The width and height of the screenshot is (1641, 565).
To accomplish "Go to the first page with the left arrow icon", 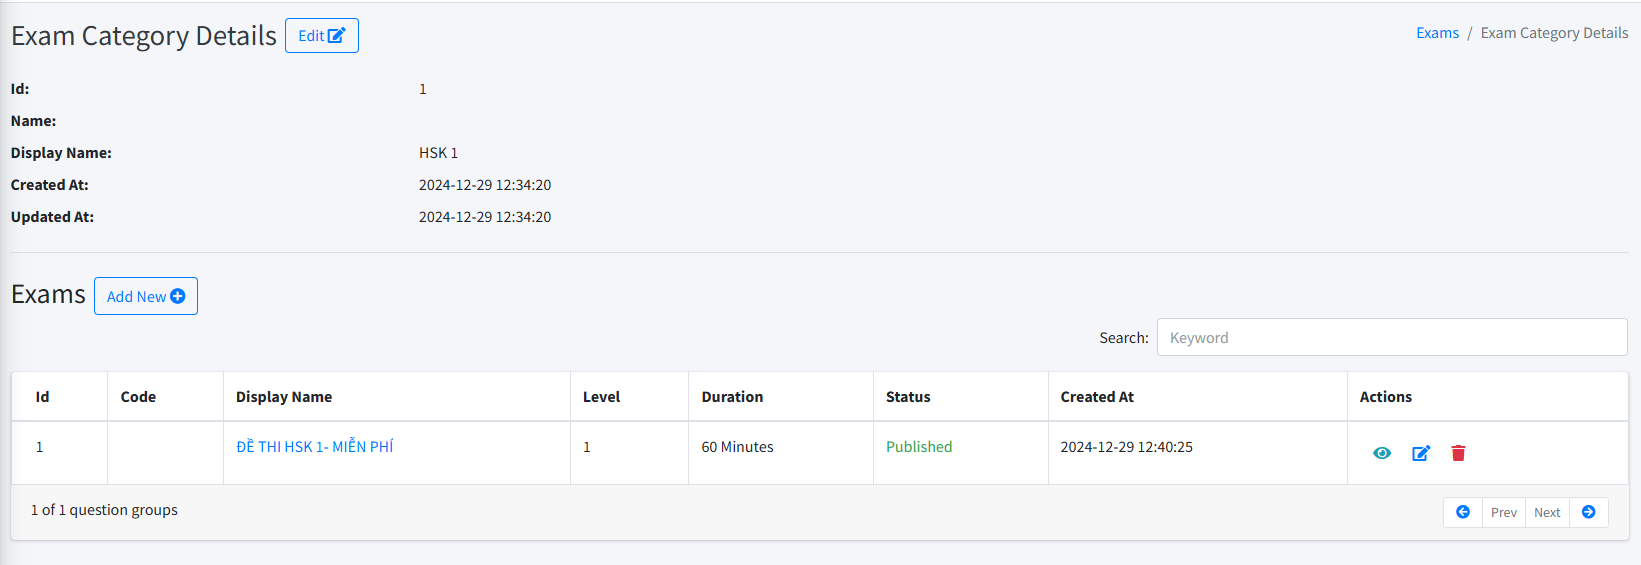I will 1463,512.
